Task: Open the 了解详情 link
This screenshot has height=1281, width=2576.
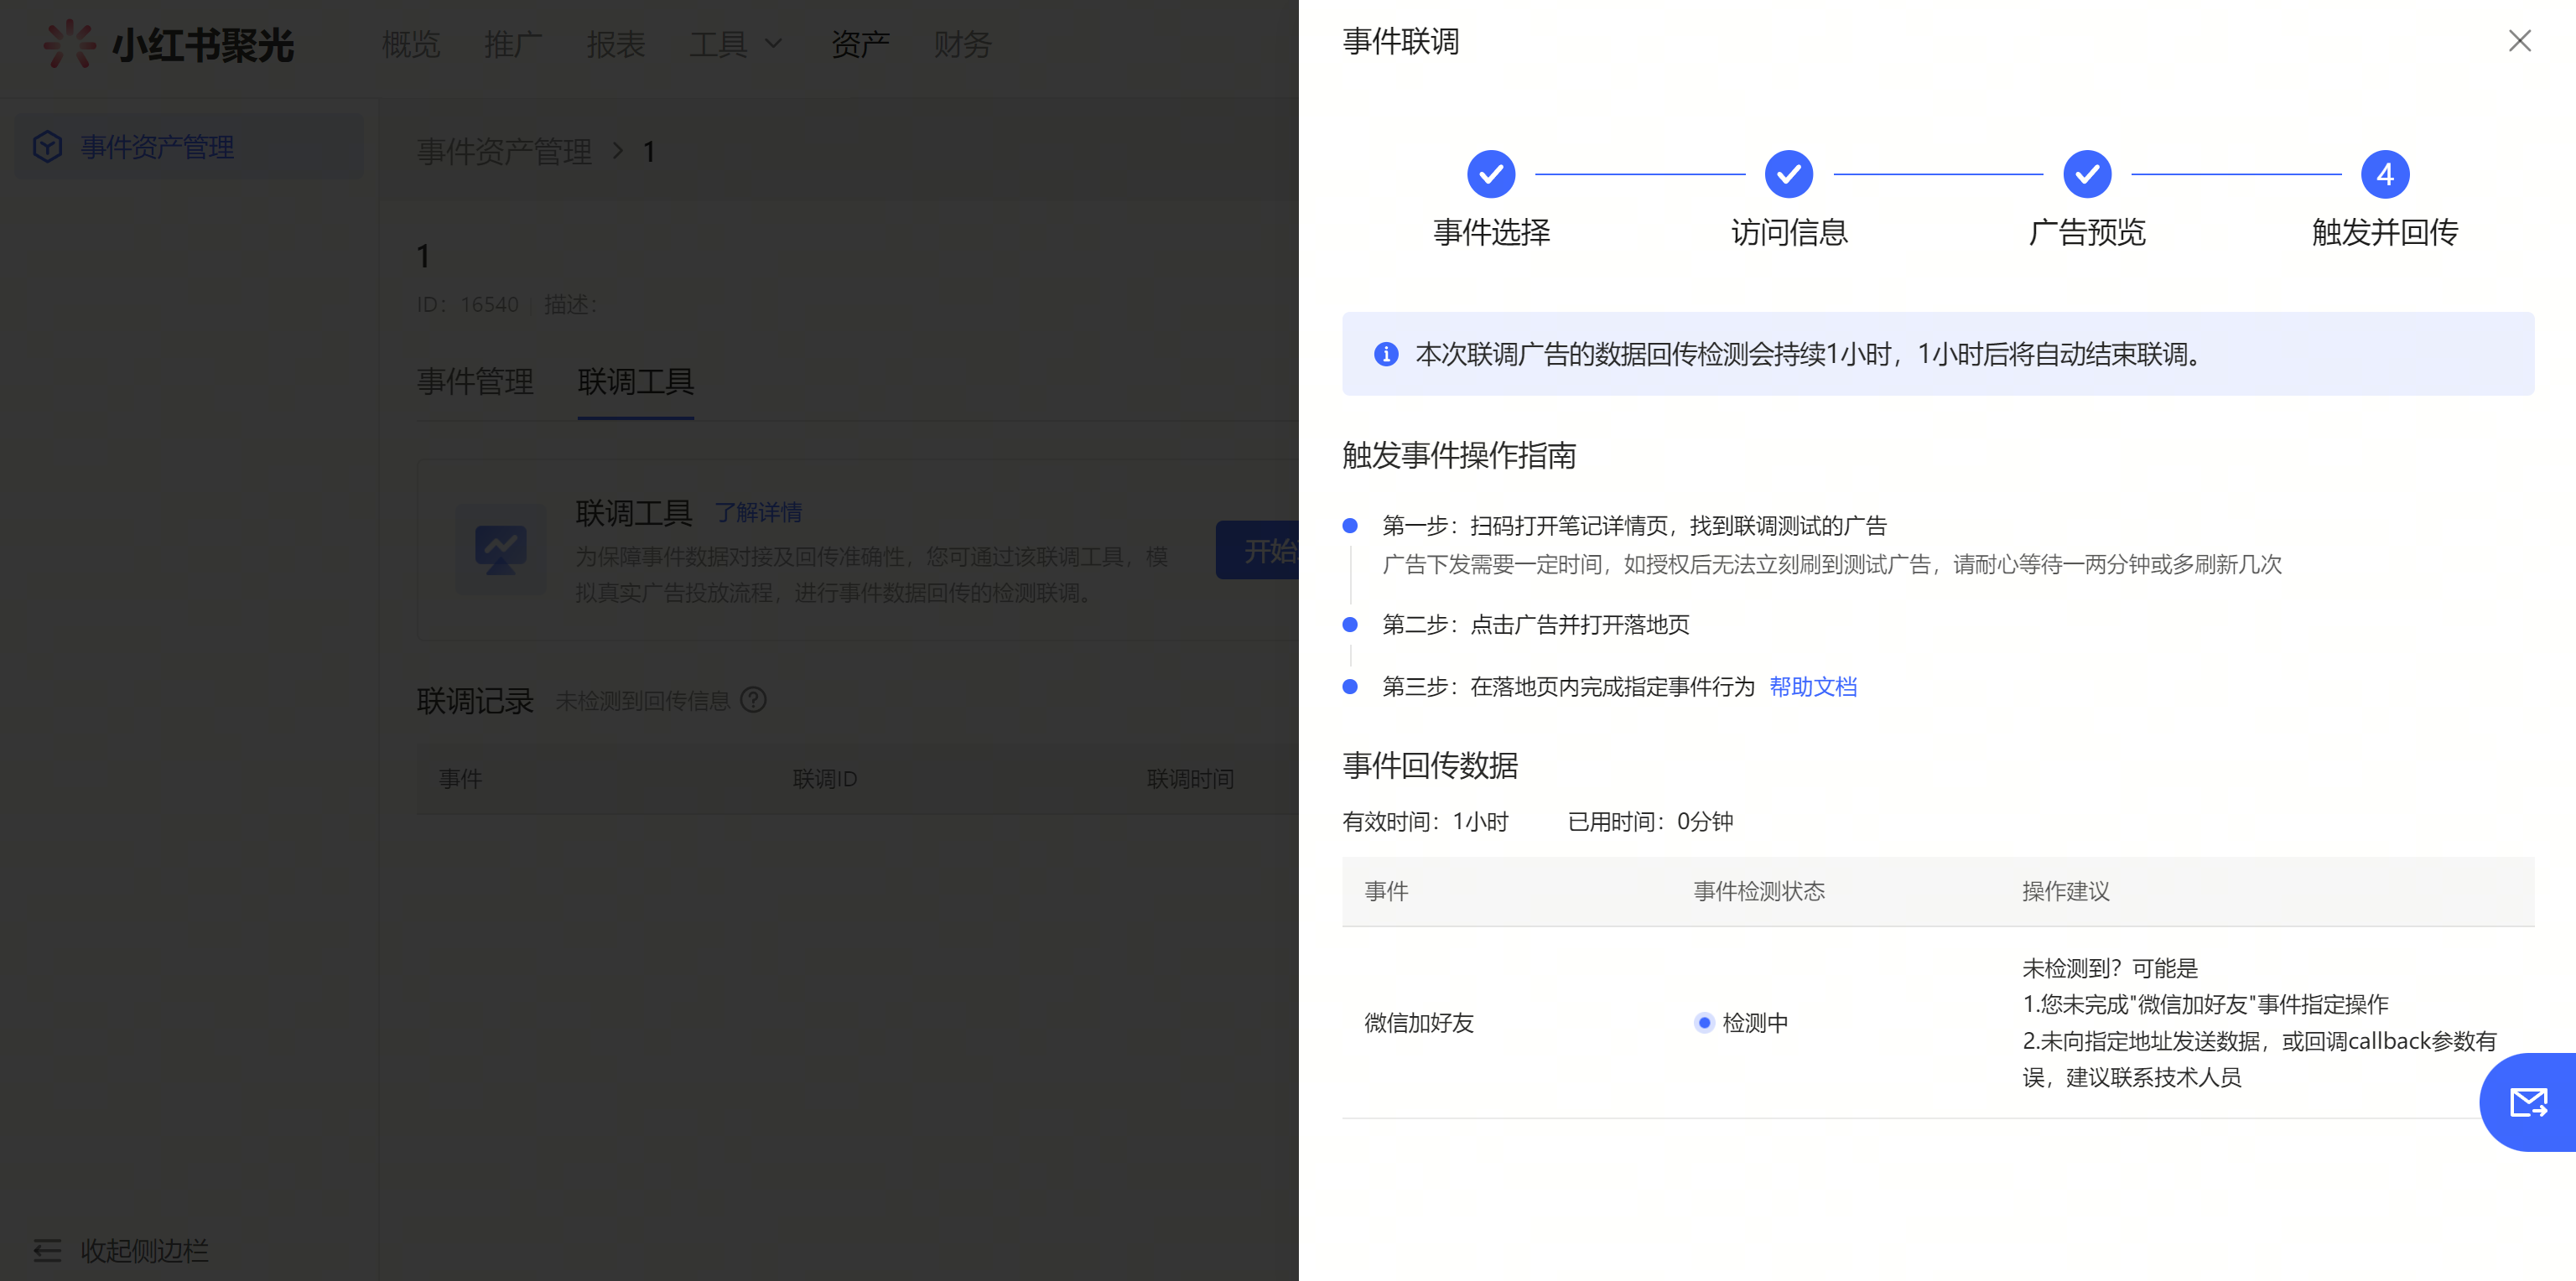Action: pos(758,513)
